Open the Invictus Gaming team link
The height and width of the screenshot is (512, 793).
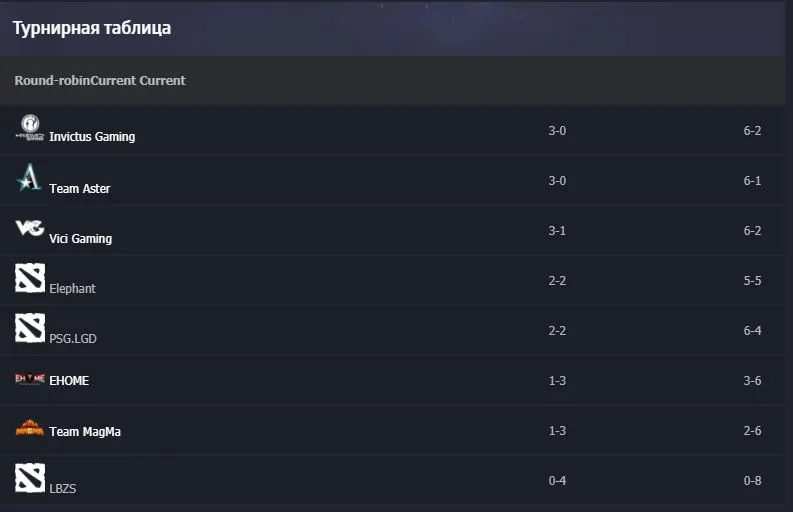click(92, 137)
